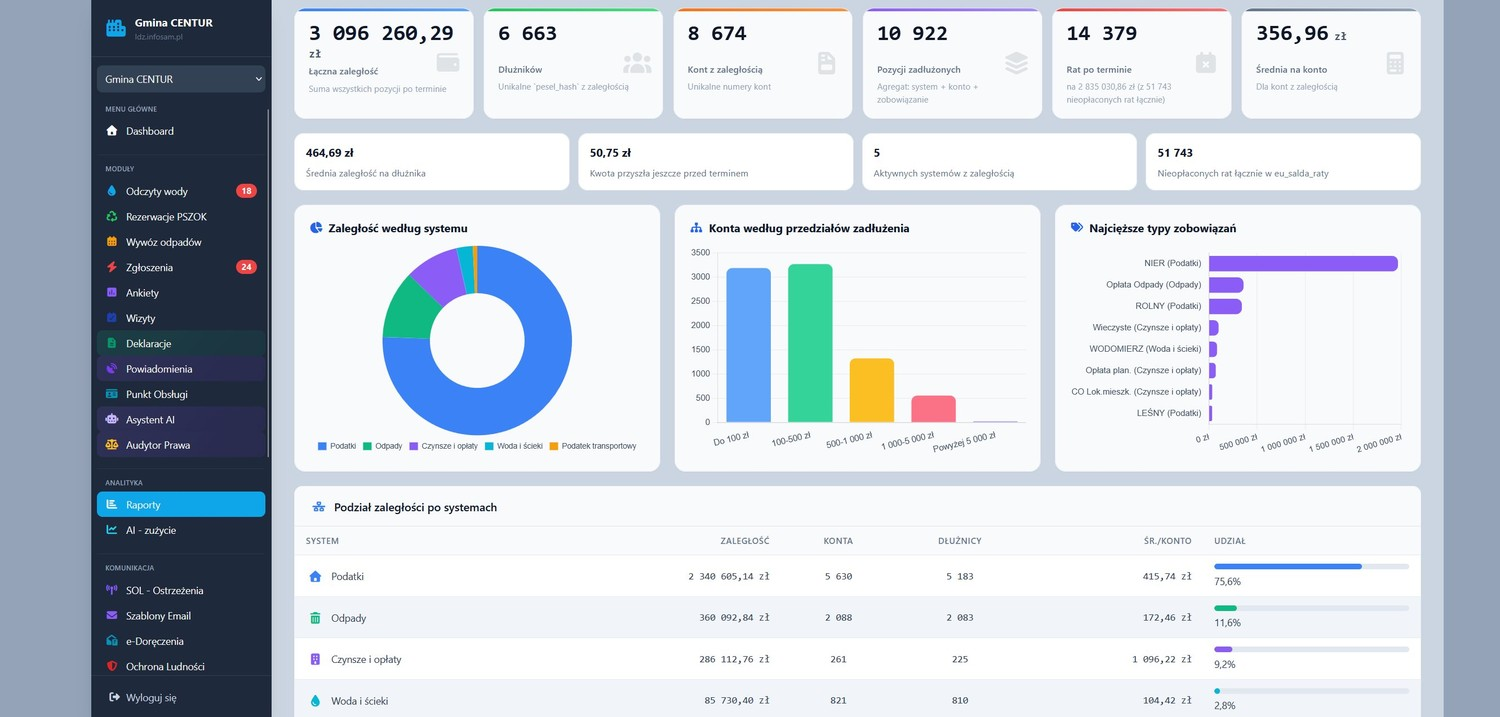
Task: Click the shield icon for Ochrona Ludności
Action: coord(112,667)
